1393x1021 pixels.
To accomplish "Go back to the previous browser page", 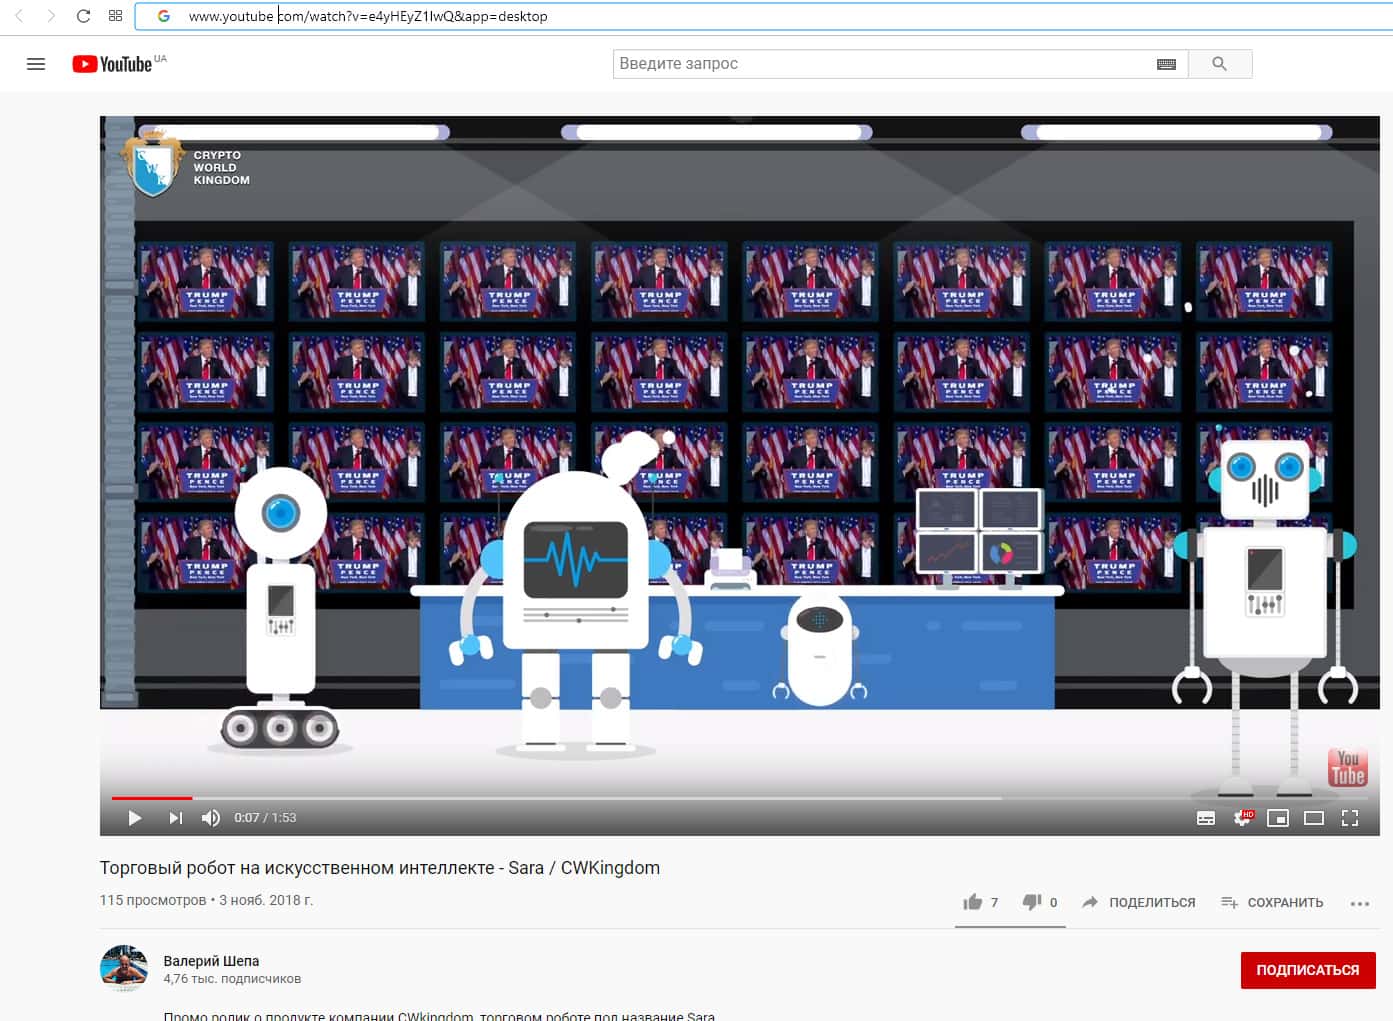I will [x=19, y=16].
